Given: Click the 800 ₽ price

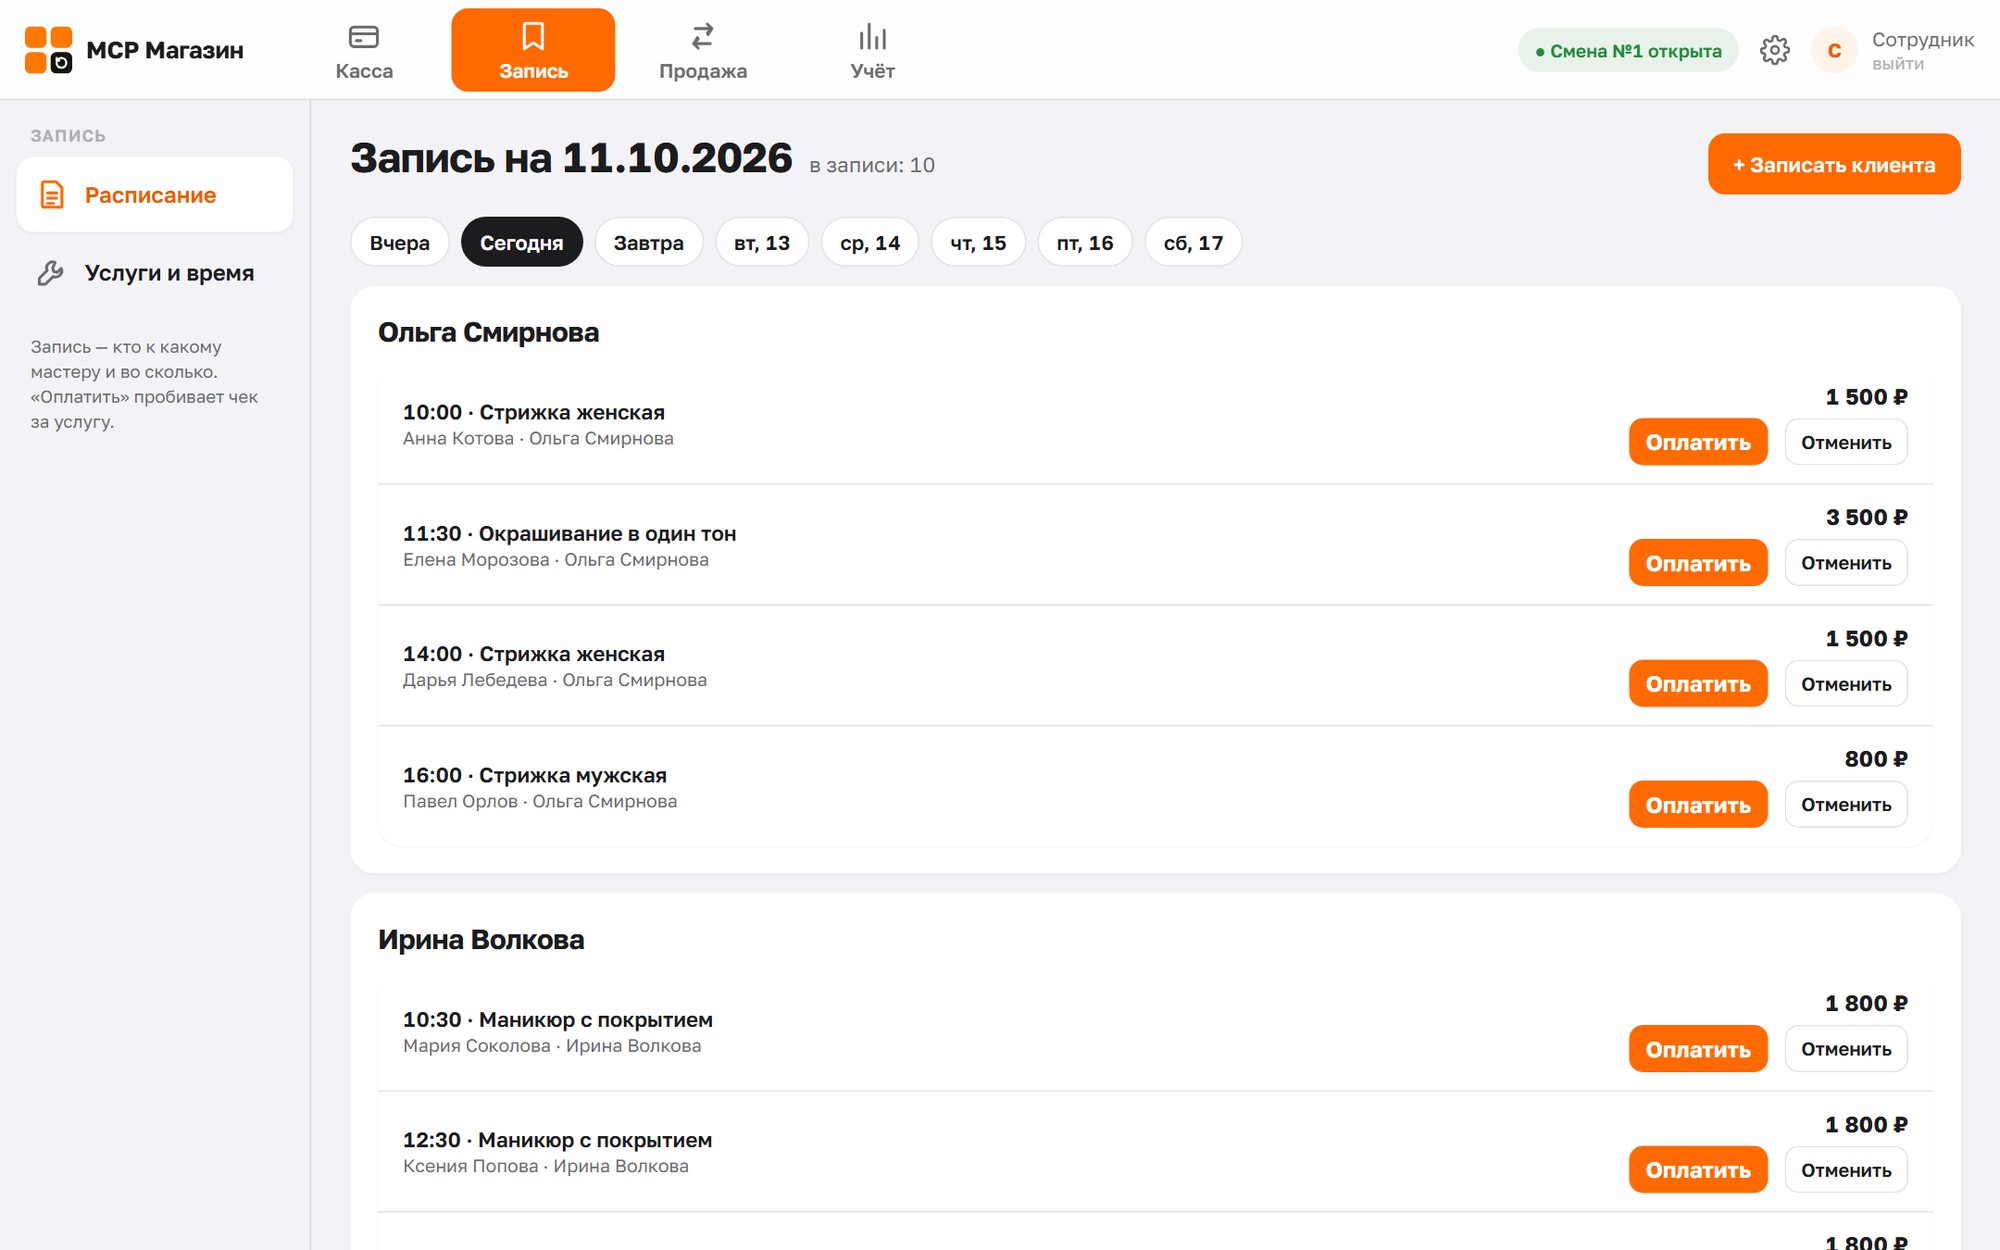Looking at the screenshot, I should [1876, 759].
